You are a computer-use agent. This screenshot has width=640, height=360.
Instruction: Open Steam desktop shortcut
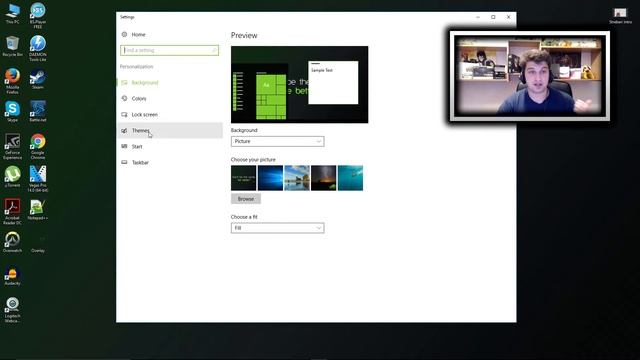[x=38, y=79]
